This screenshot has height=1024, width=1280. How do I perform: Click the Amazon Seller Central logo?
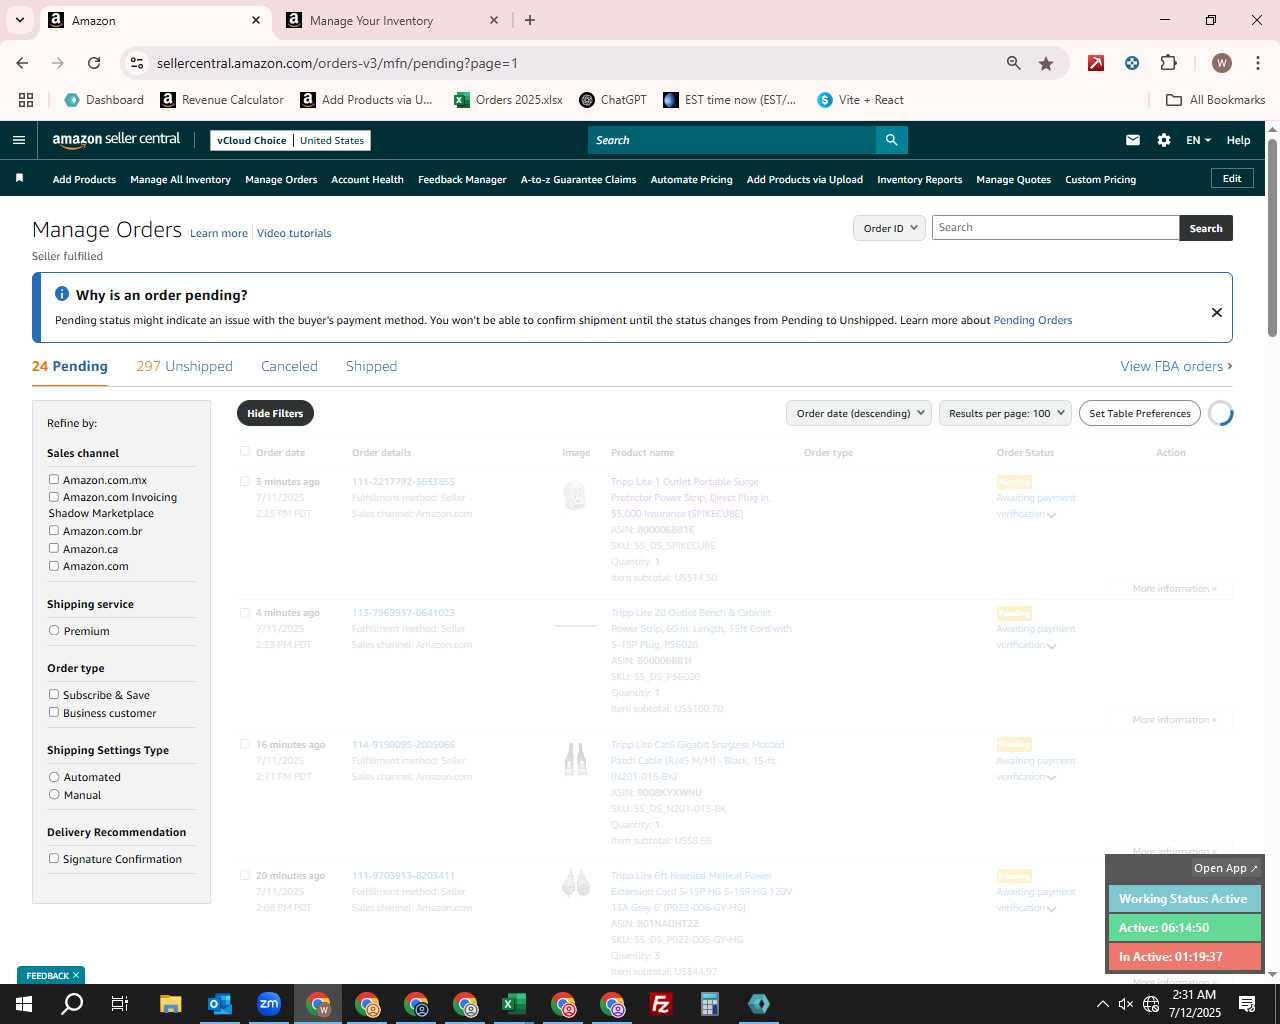point(116,140)
